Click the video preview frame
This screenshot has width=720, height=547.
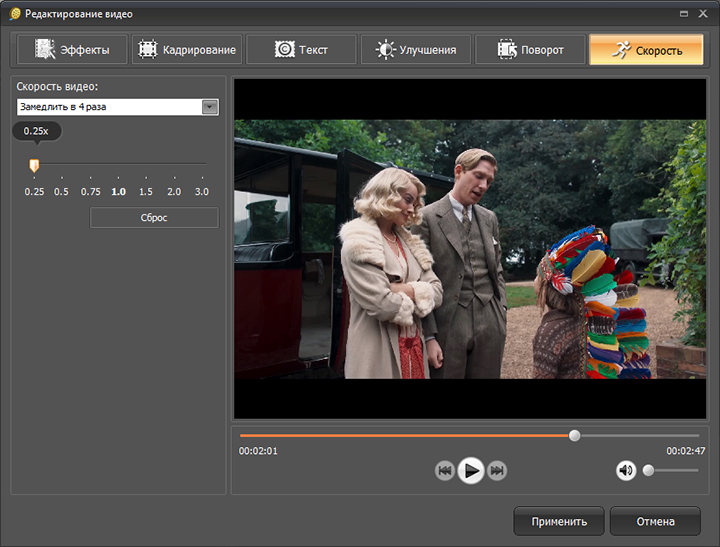470,249
